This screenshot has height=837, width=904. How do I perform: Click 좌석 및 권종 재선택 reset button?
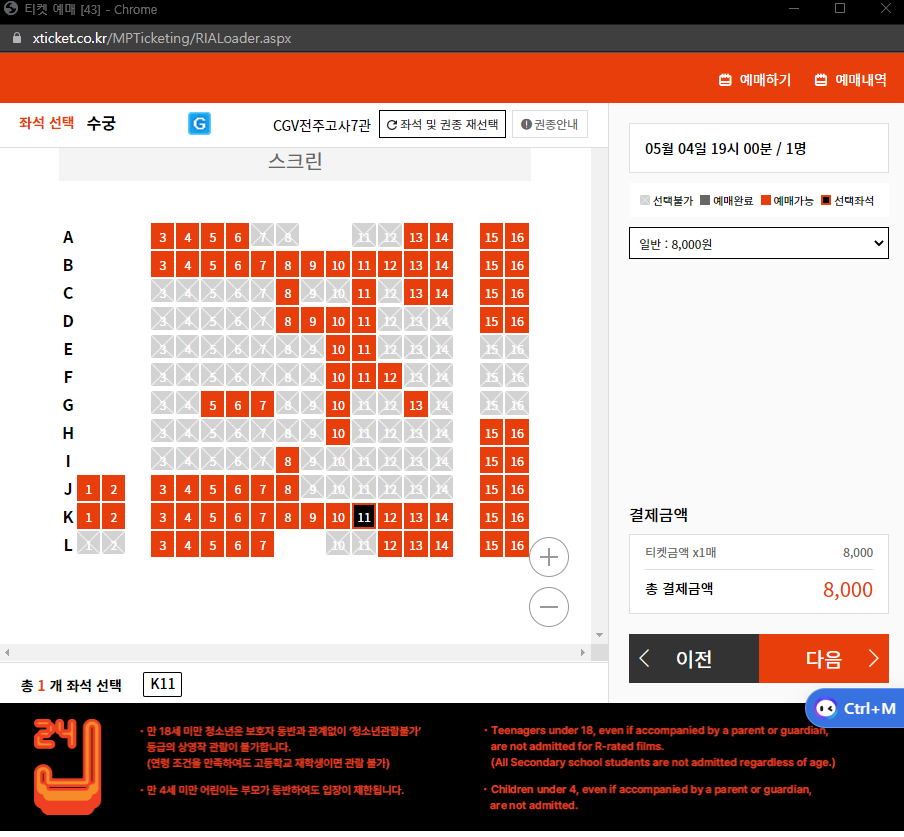point(442,124)
